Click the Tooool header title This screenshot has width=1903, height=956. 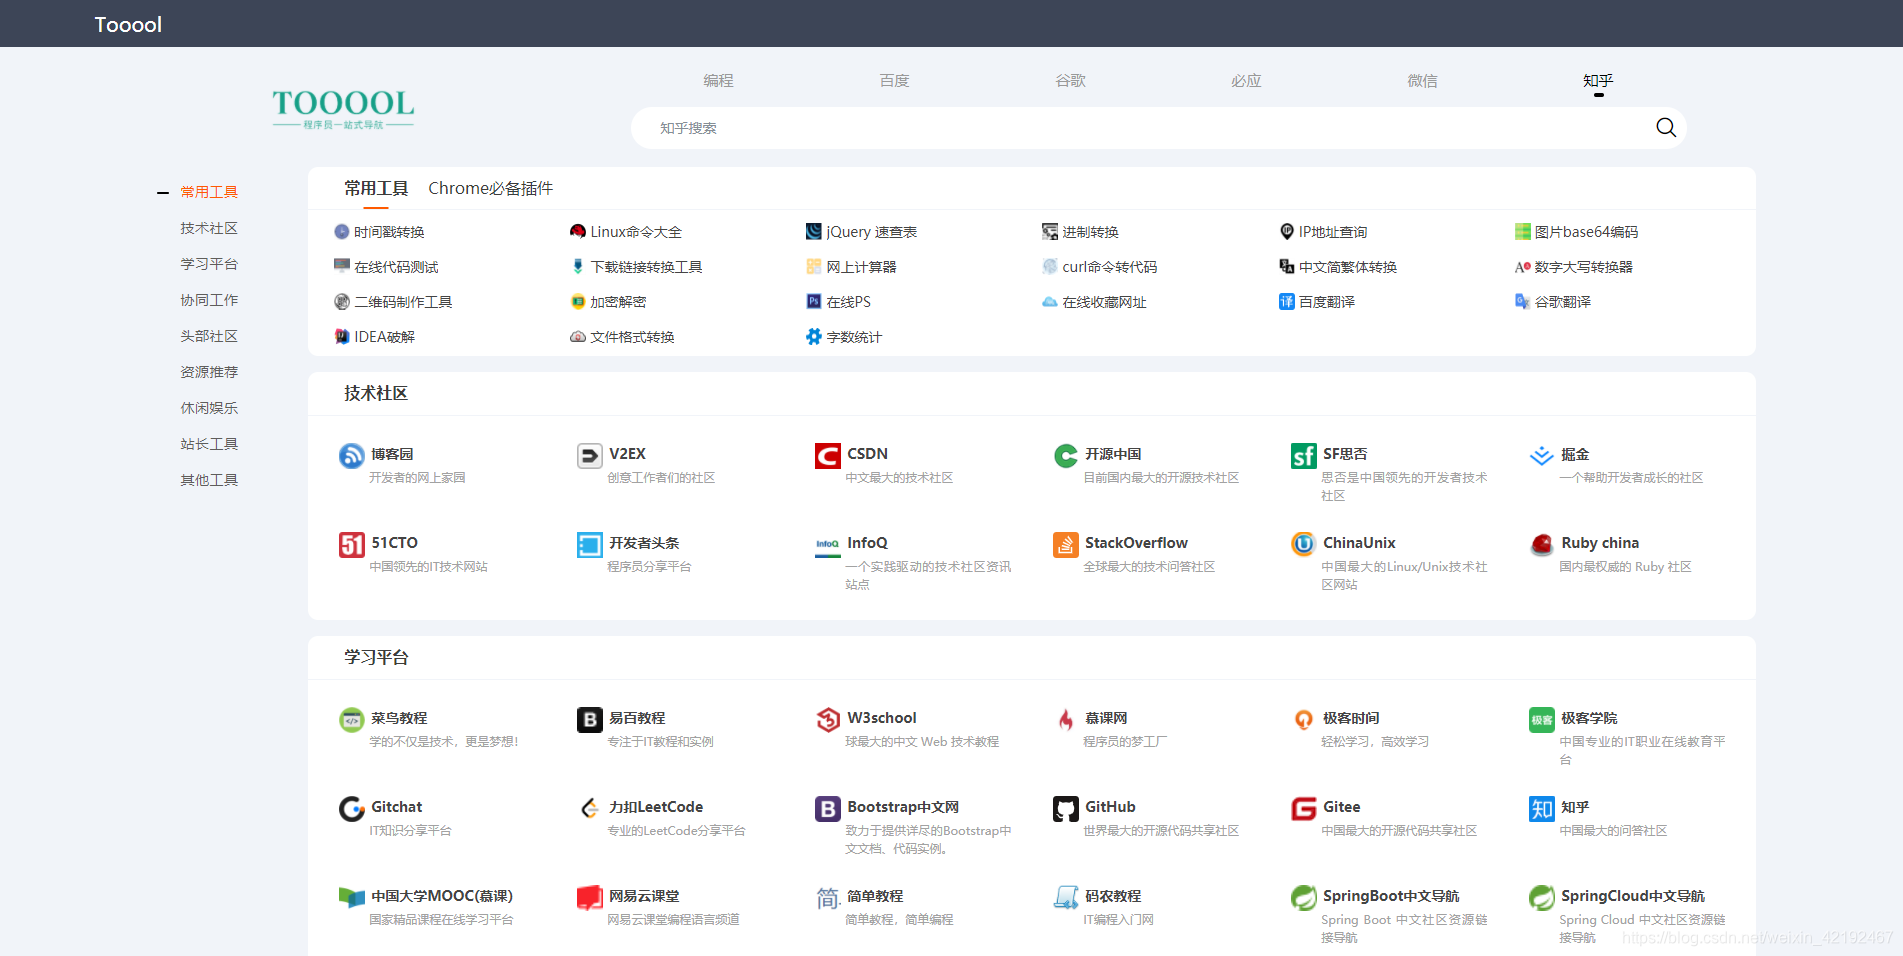click(128, 24)
